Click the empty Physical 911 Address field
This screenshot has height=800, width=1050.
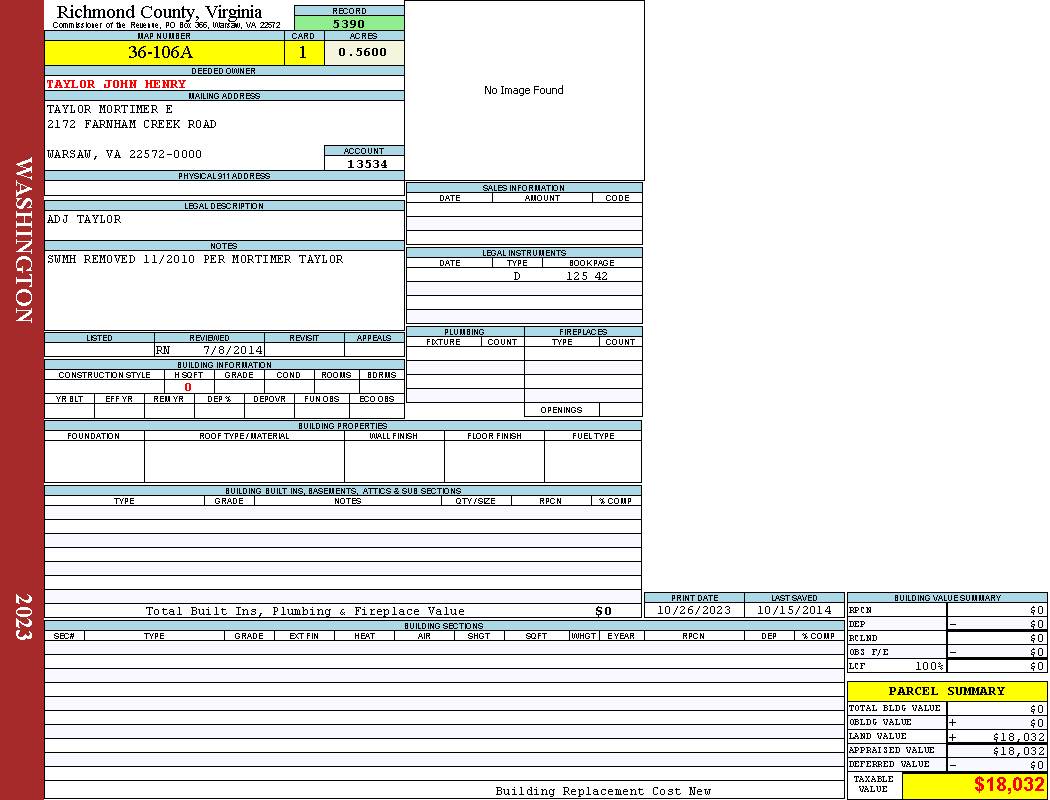coord(224,188)
